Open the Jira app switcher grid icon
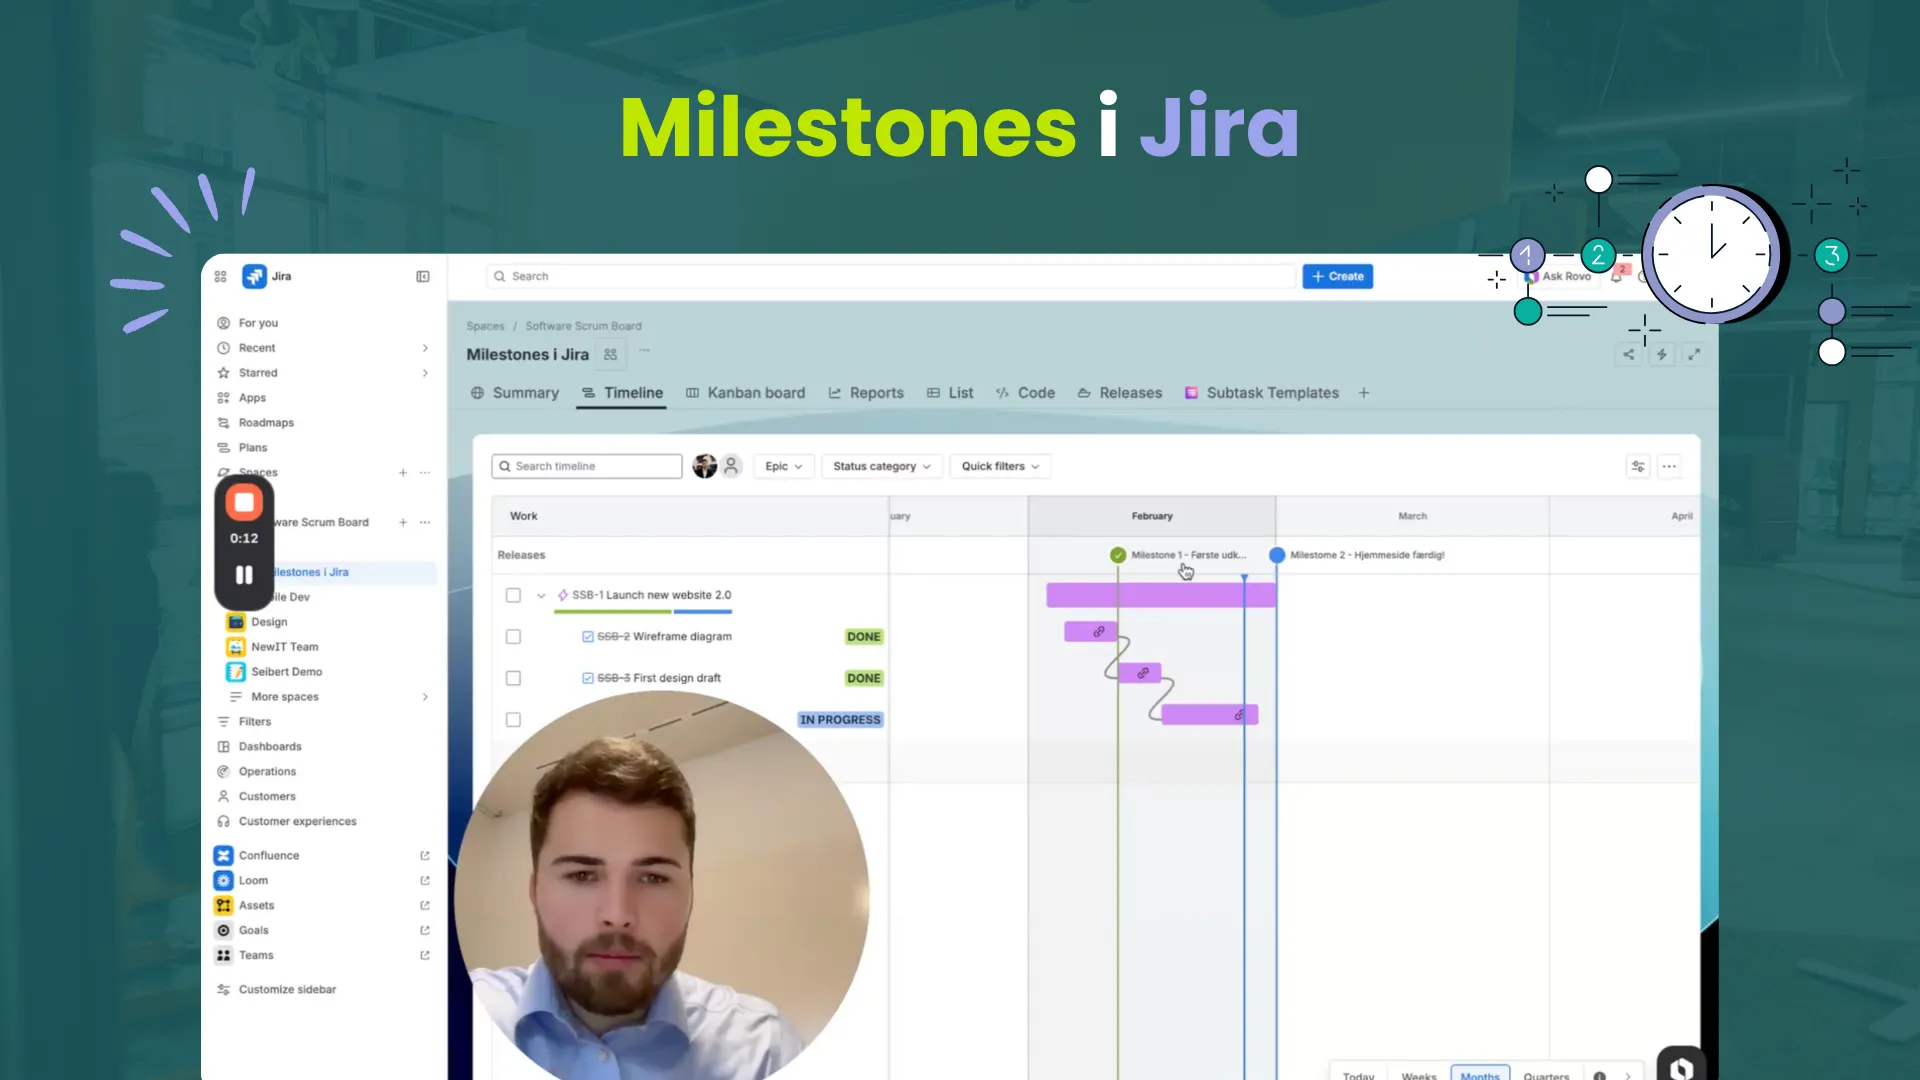 [220, 276]
